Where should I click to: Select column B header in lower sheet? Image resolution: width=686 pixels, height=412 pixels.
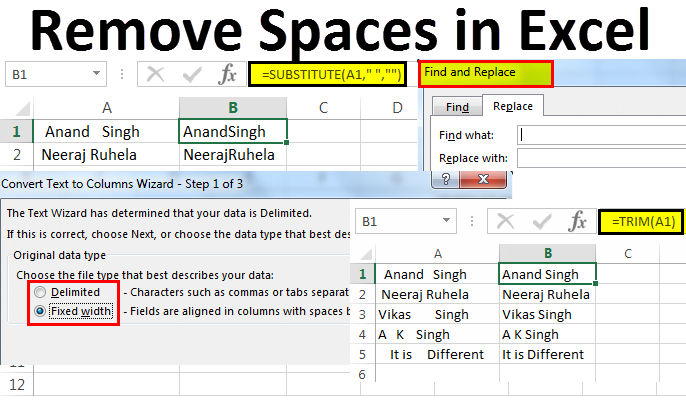(x=548, y=253)
